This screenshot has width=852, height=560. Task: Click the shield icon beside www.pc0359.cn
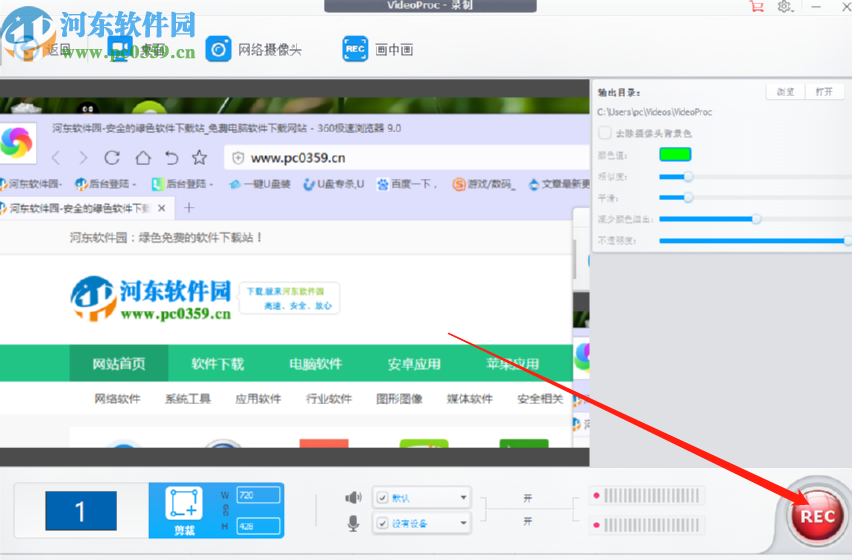click(x=237, y=158)
